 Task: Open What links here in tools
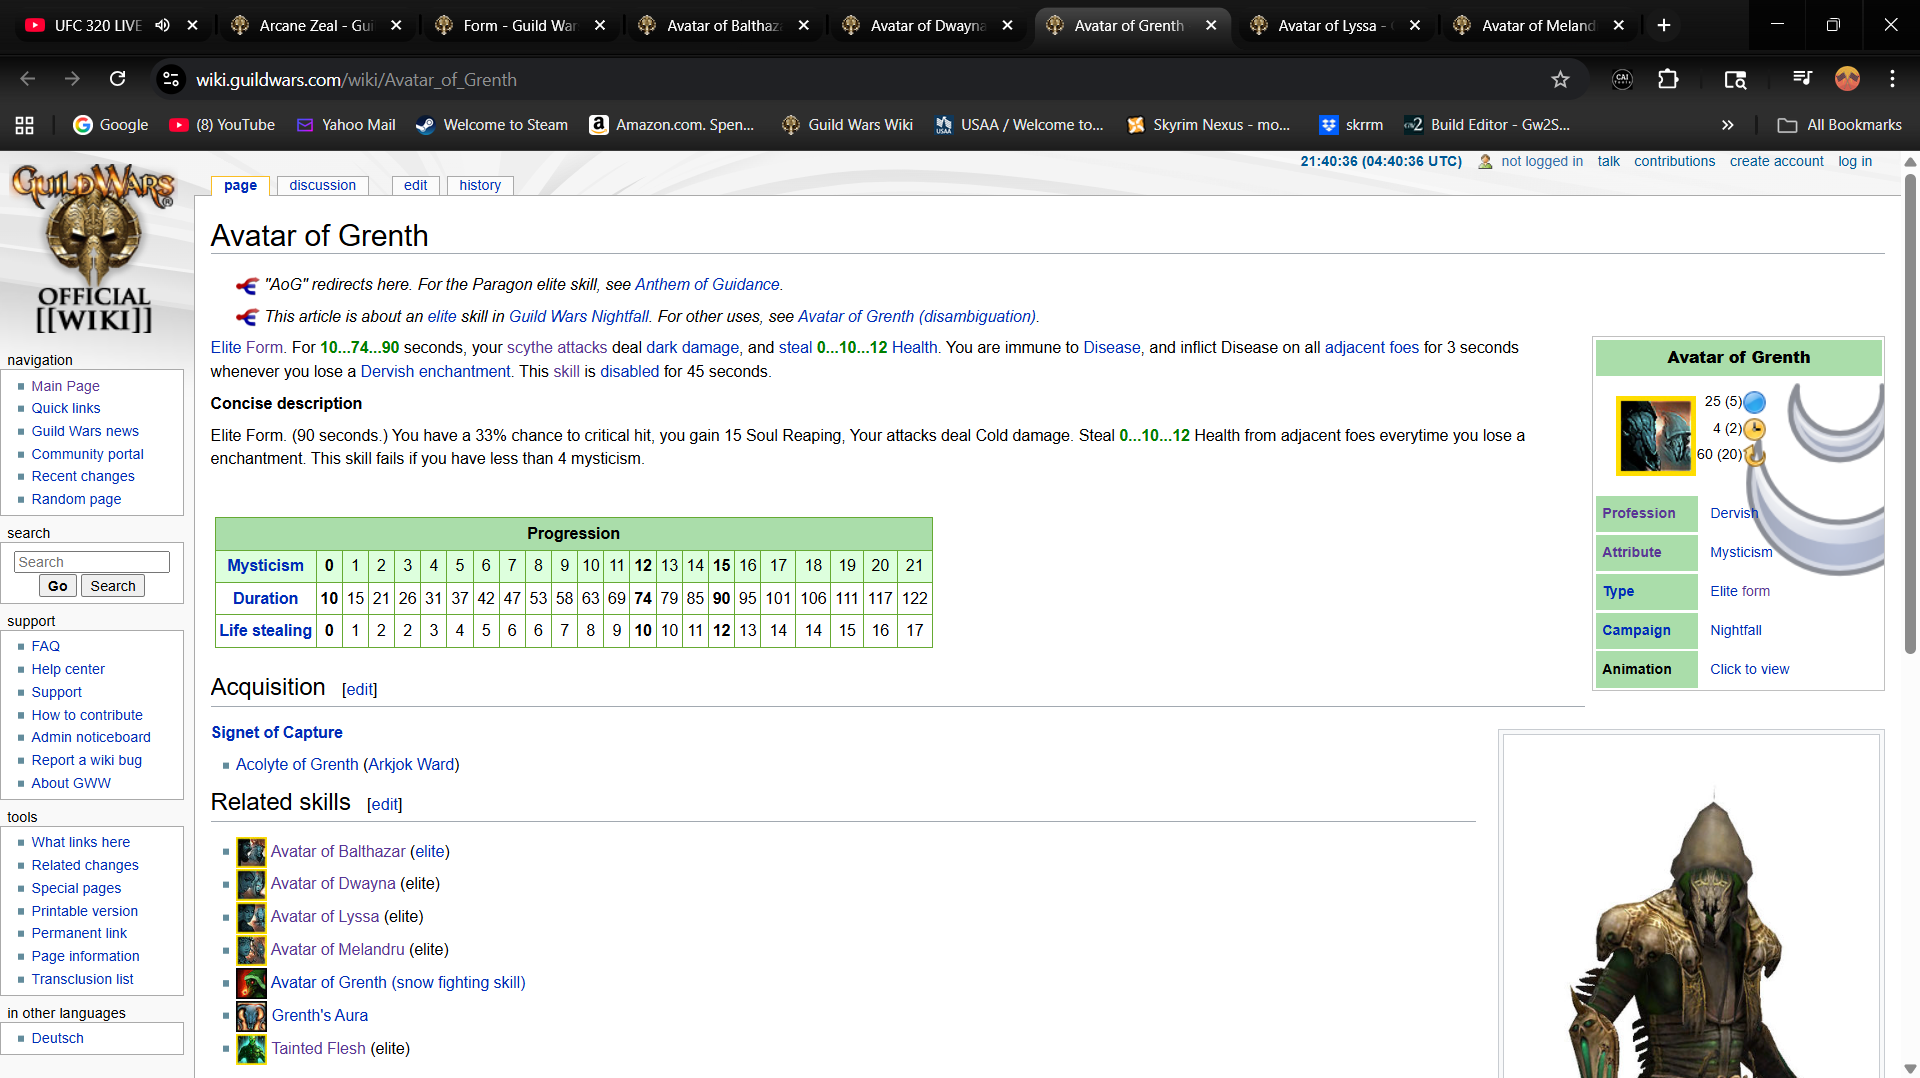[x=80, y=843]
